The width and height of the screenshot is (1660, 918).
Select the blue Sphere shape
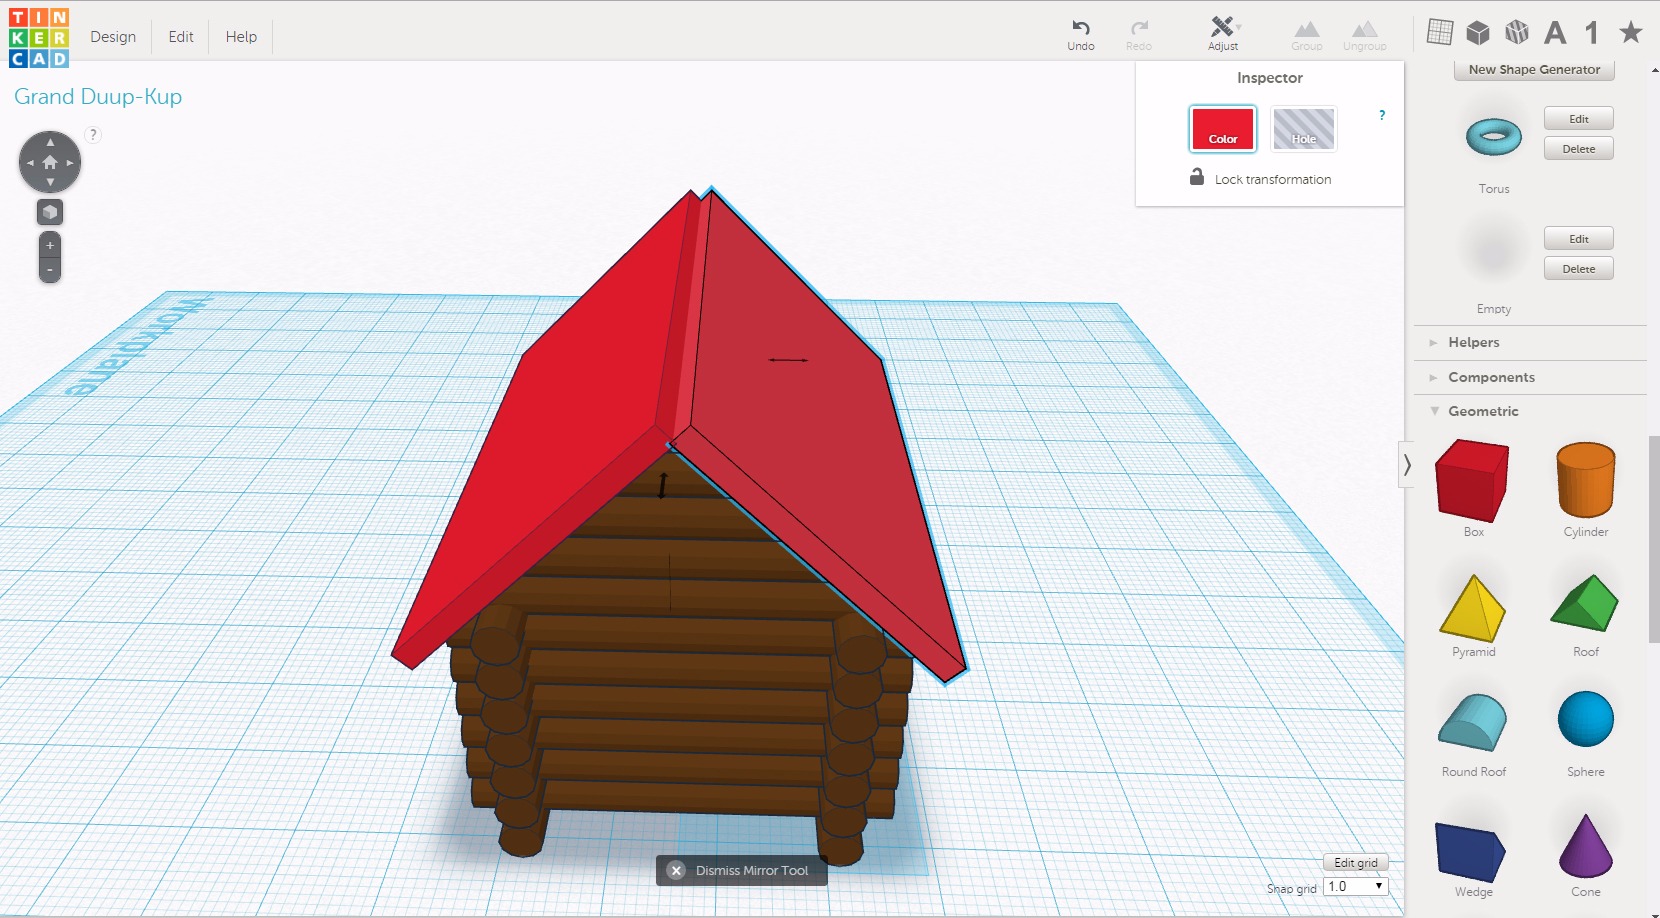pyautogui.click(x=1586, y=719)
